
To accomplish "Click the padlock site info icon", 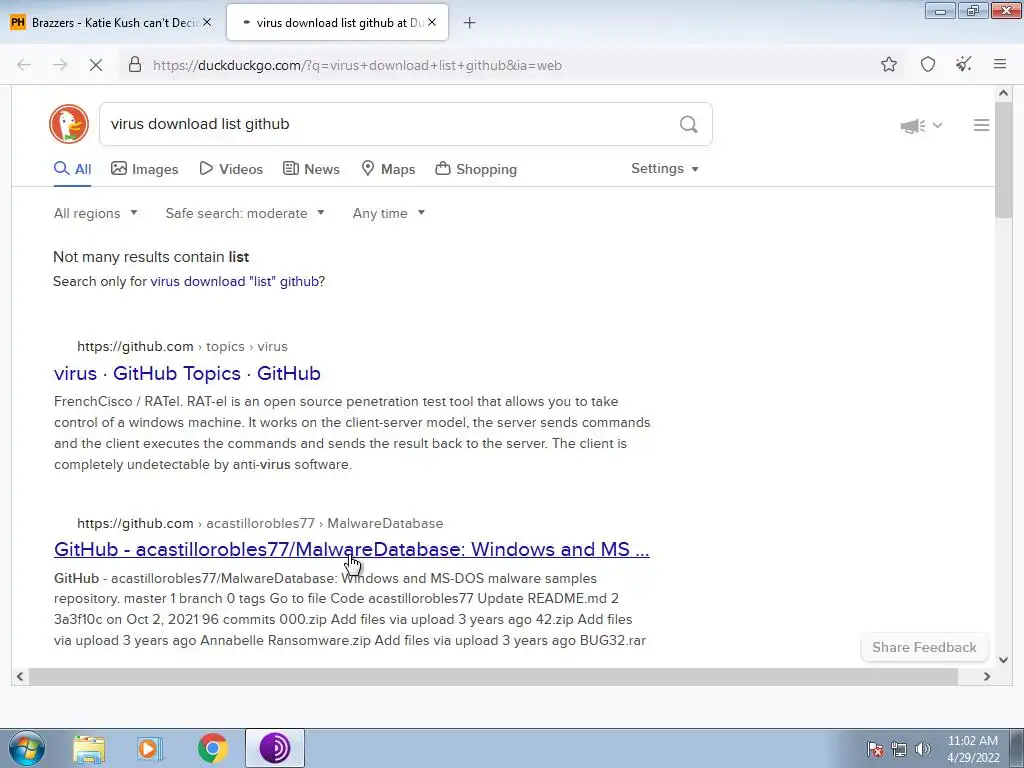I will (135, 65).
